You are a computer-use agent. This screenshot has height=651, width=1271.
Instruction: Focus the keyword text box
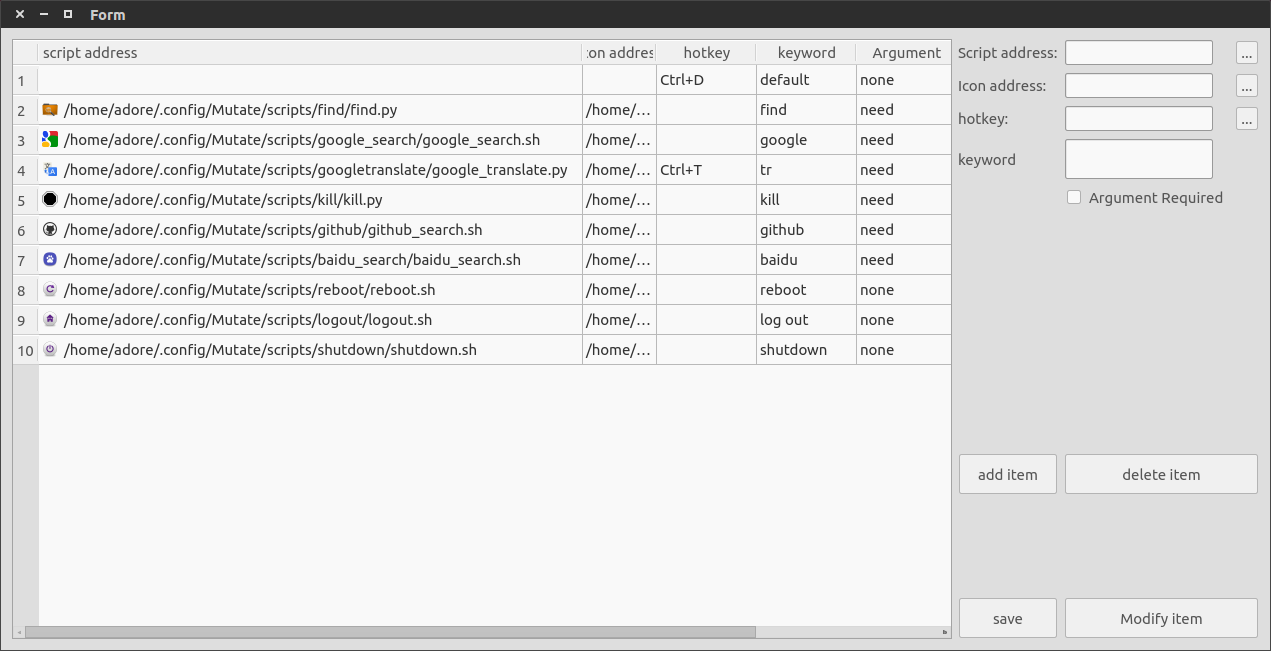pyautogui.click(x=1139, y=159)
